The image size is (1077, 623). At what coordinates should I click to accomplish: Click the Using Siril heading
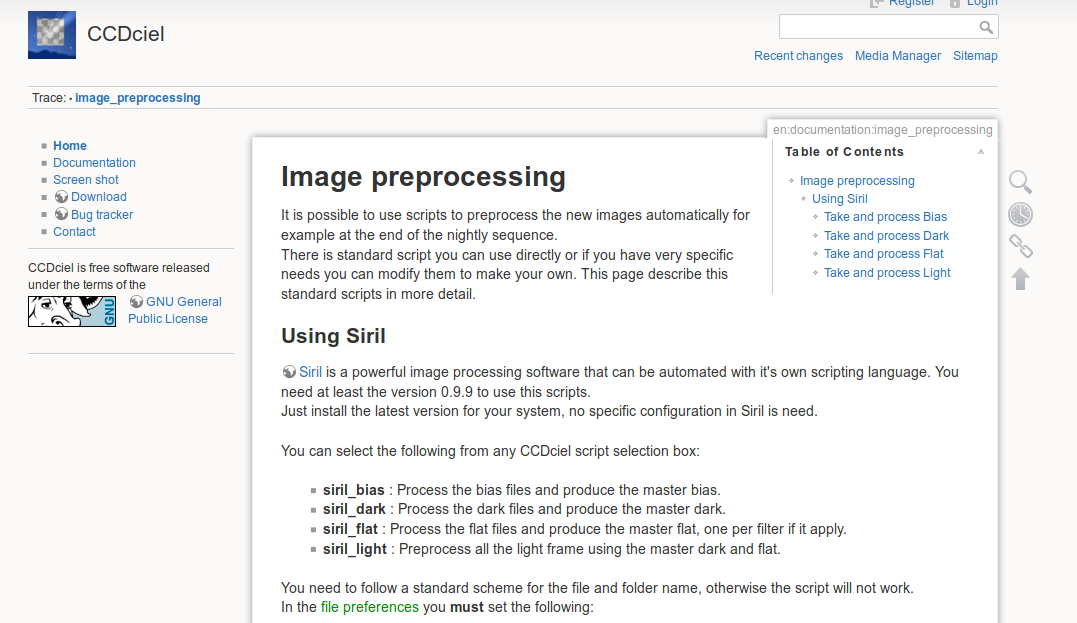pyautogui.click(x=333, y=336)
